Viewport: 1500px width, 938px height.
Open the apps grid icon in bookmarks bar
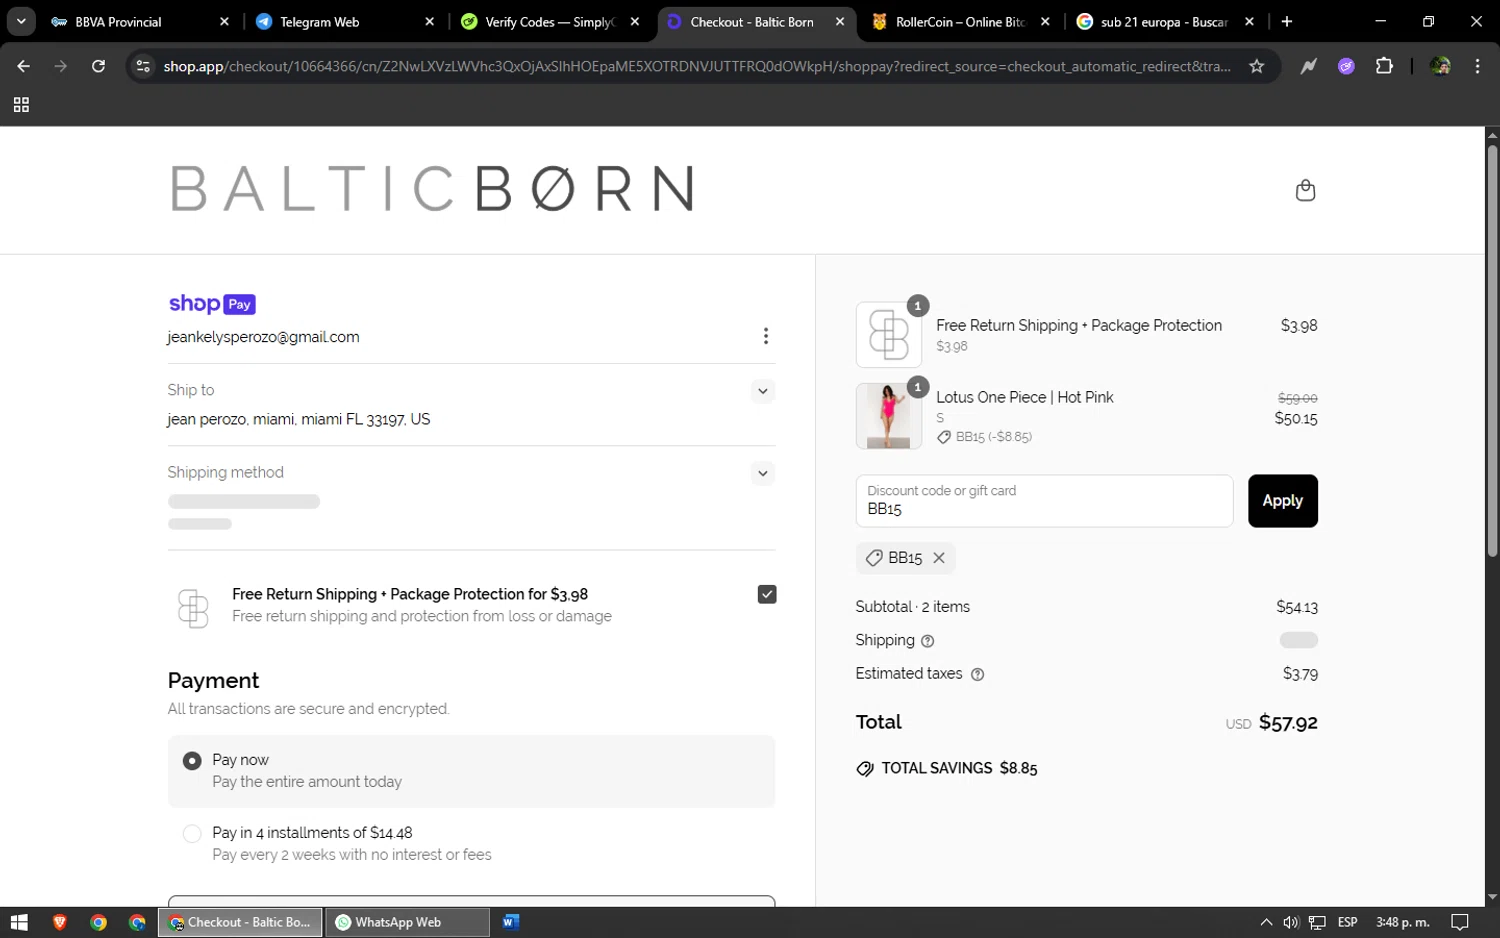(x=21, y=105)
